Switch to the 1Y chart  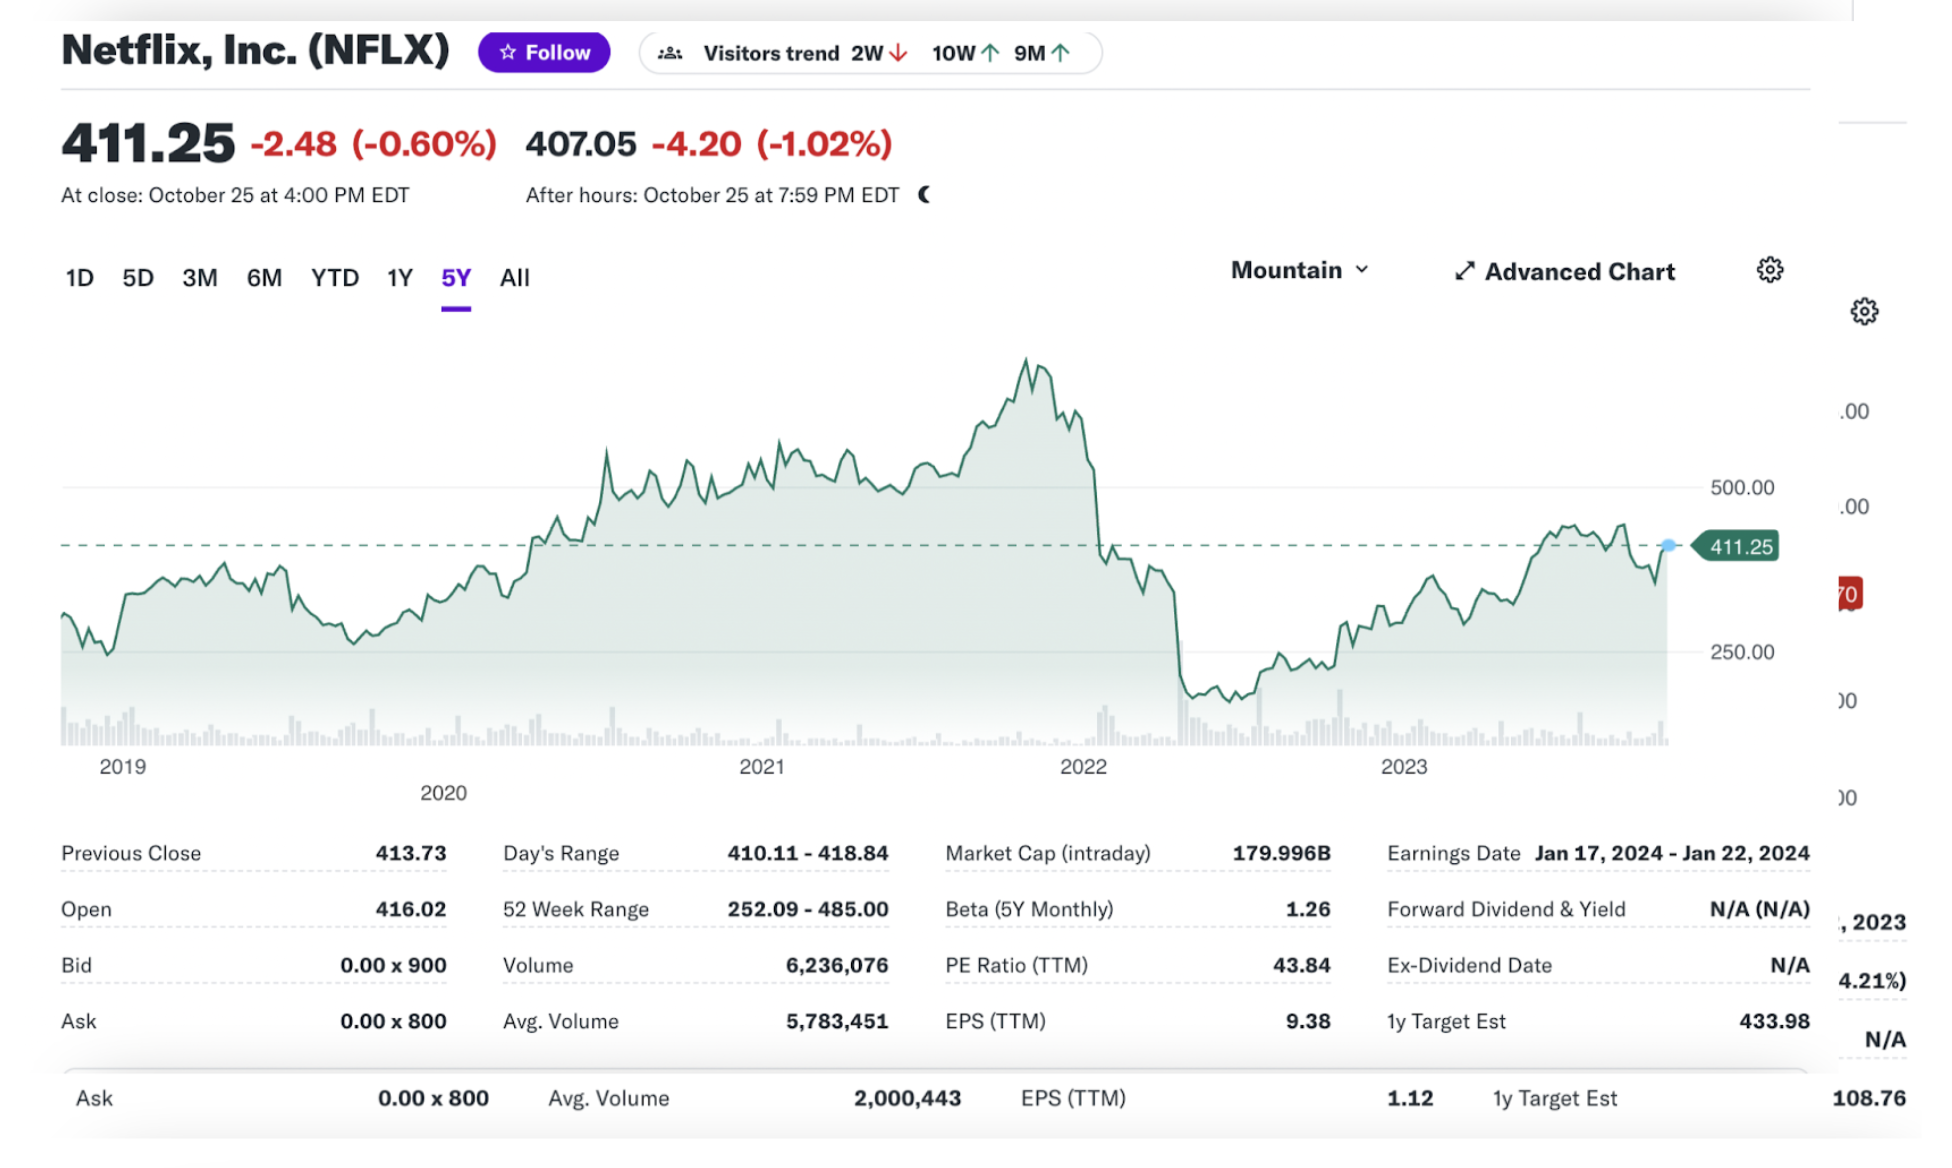pos(398,278)
